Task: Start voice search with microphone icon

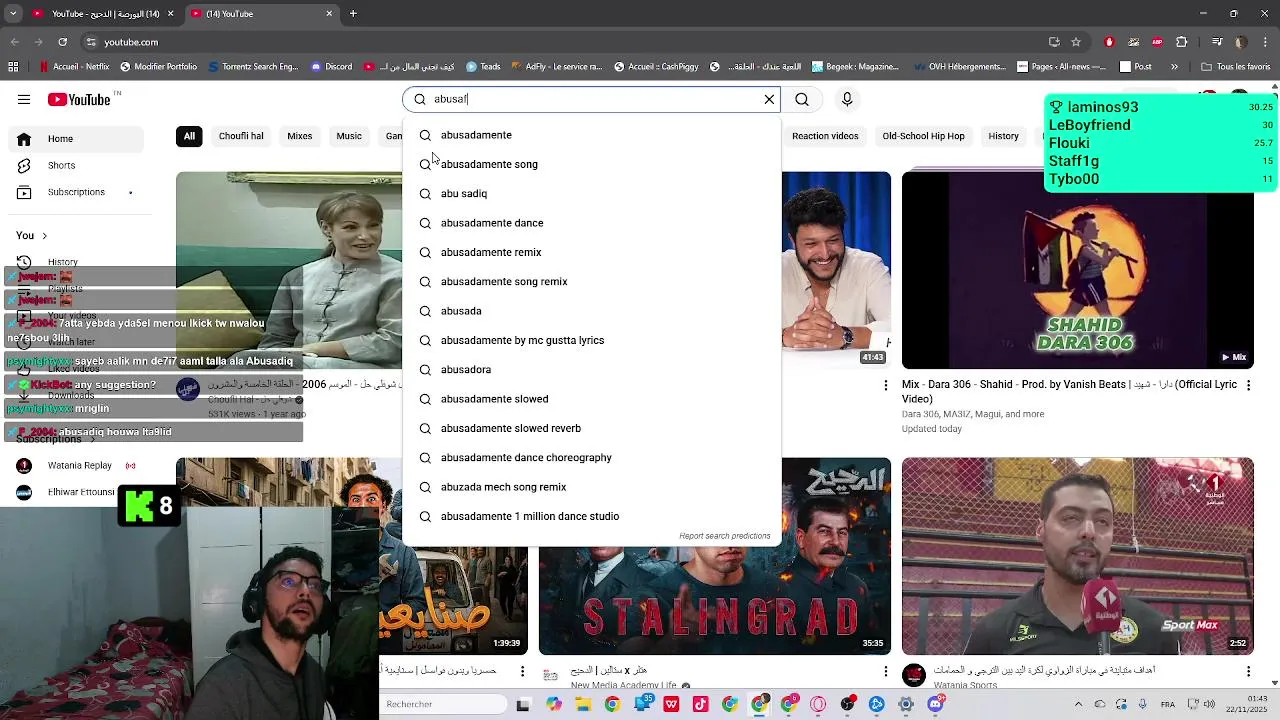Action: pos(847,99)
